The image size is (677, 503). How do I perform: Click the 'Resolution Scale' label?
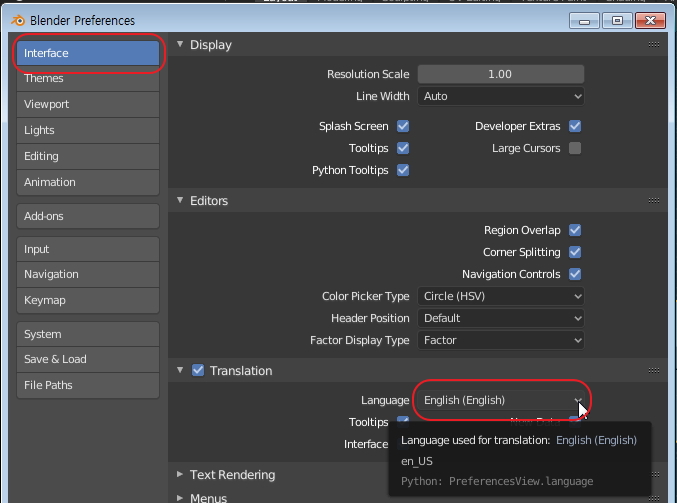tap(368, 74)
